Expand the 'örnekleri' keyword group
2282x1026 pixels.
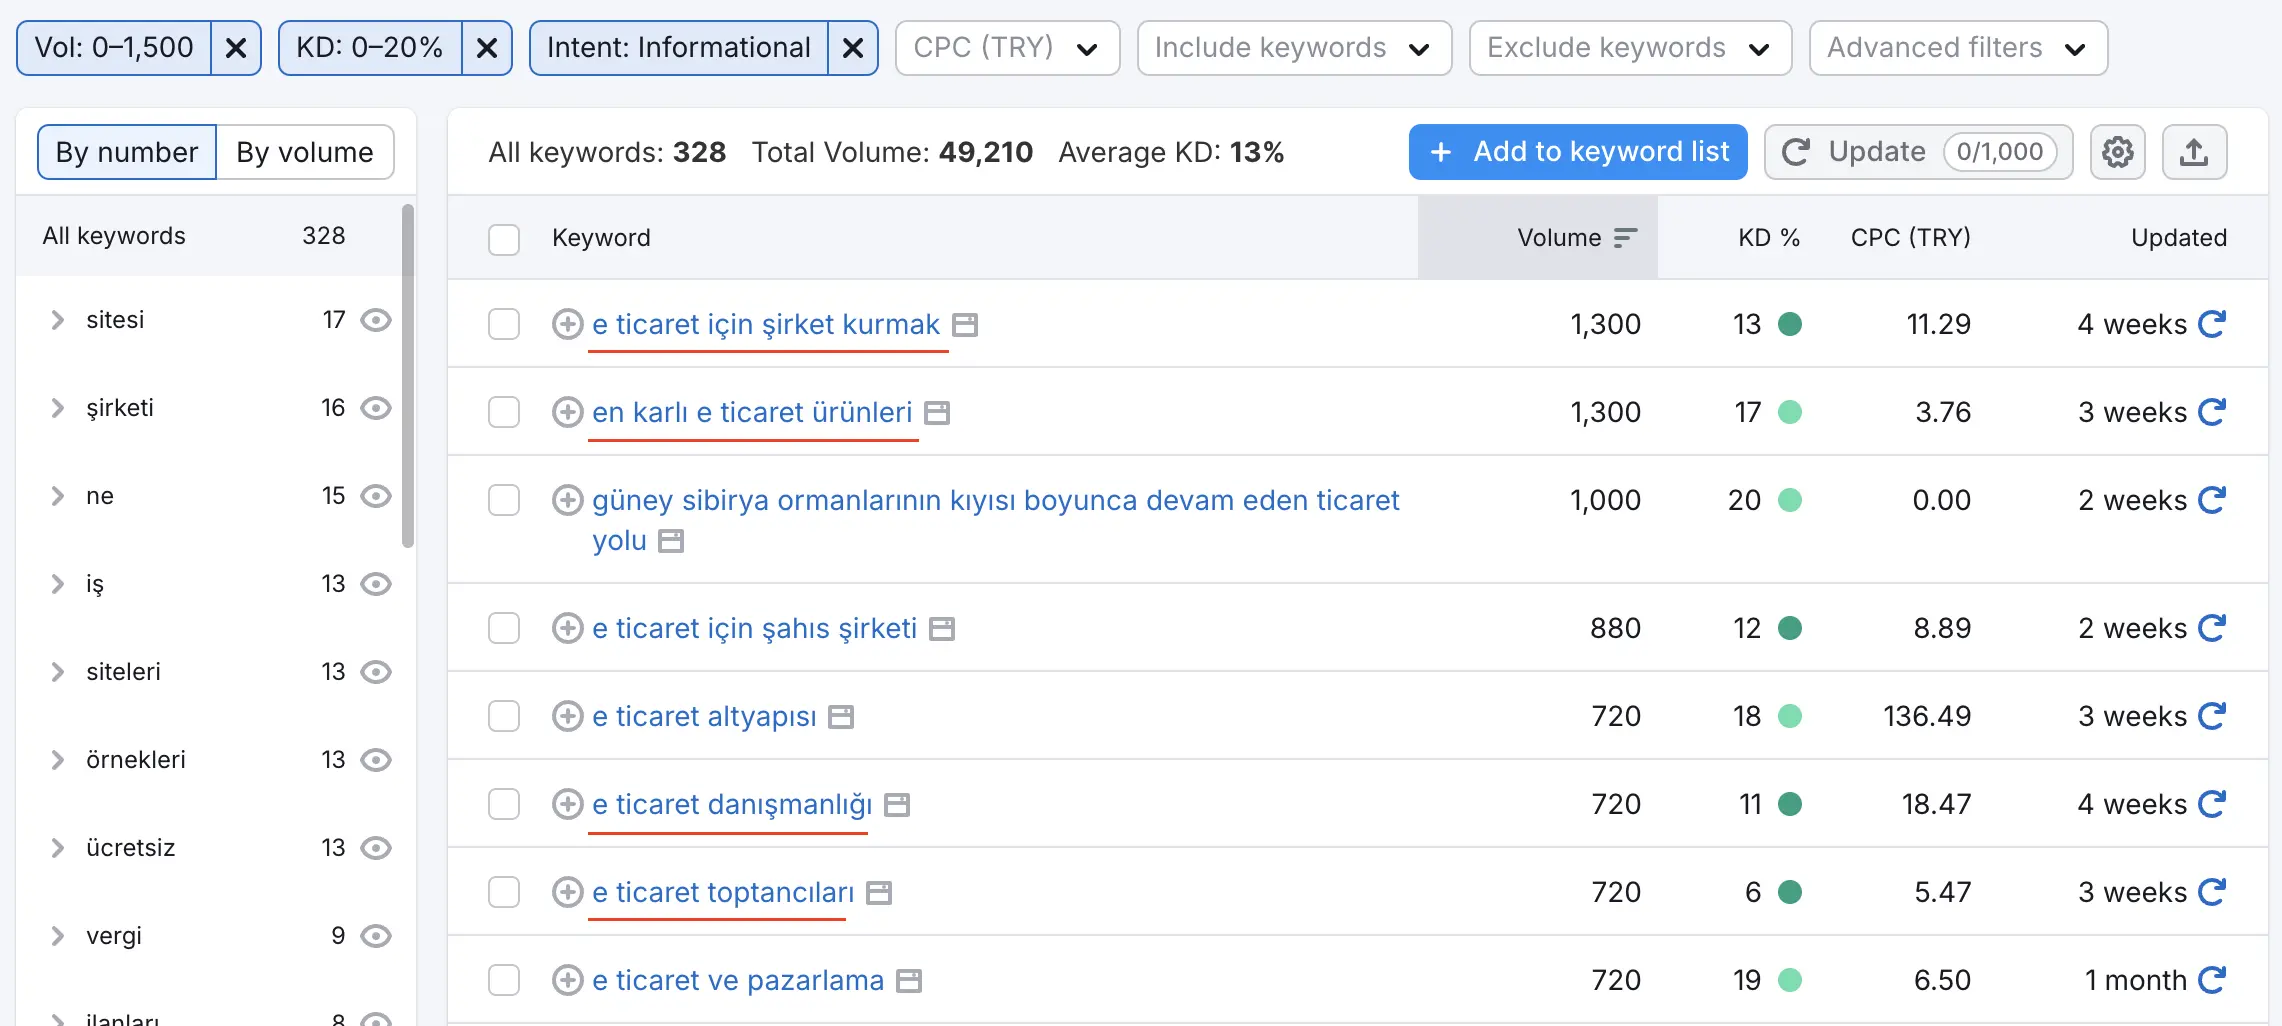pos(58,760)
